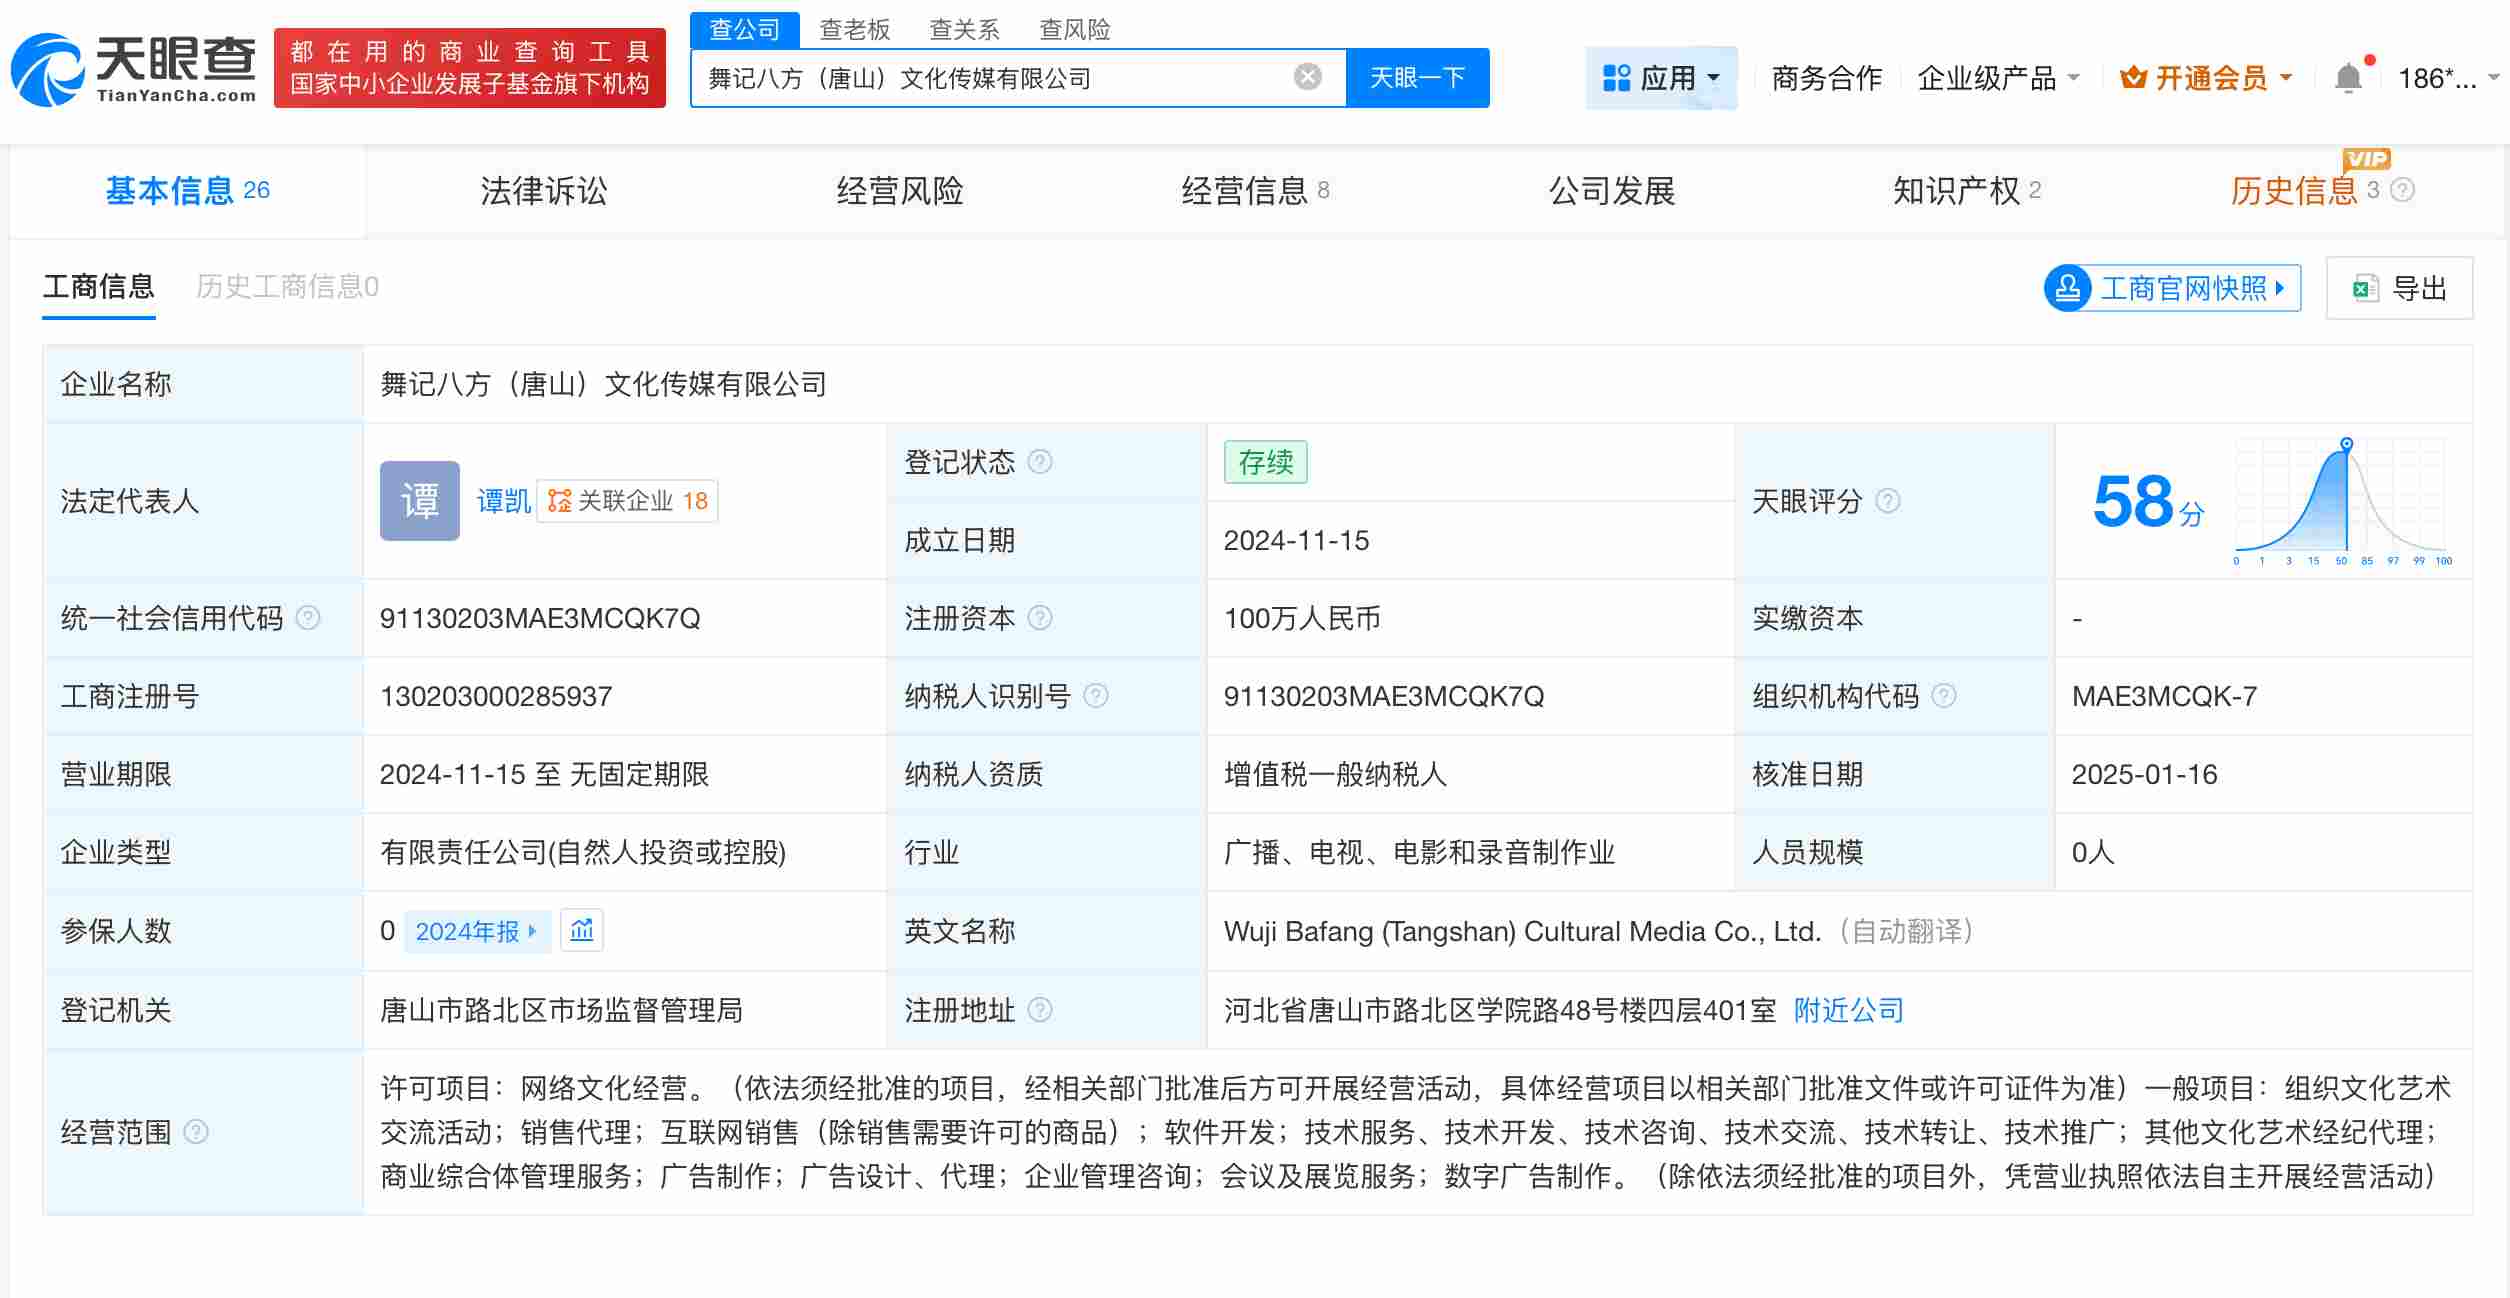Select the 查老板 menu item

click(853, 30)
